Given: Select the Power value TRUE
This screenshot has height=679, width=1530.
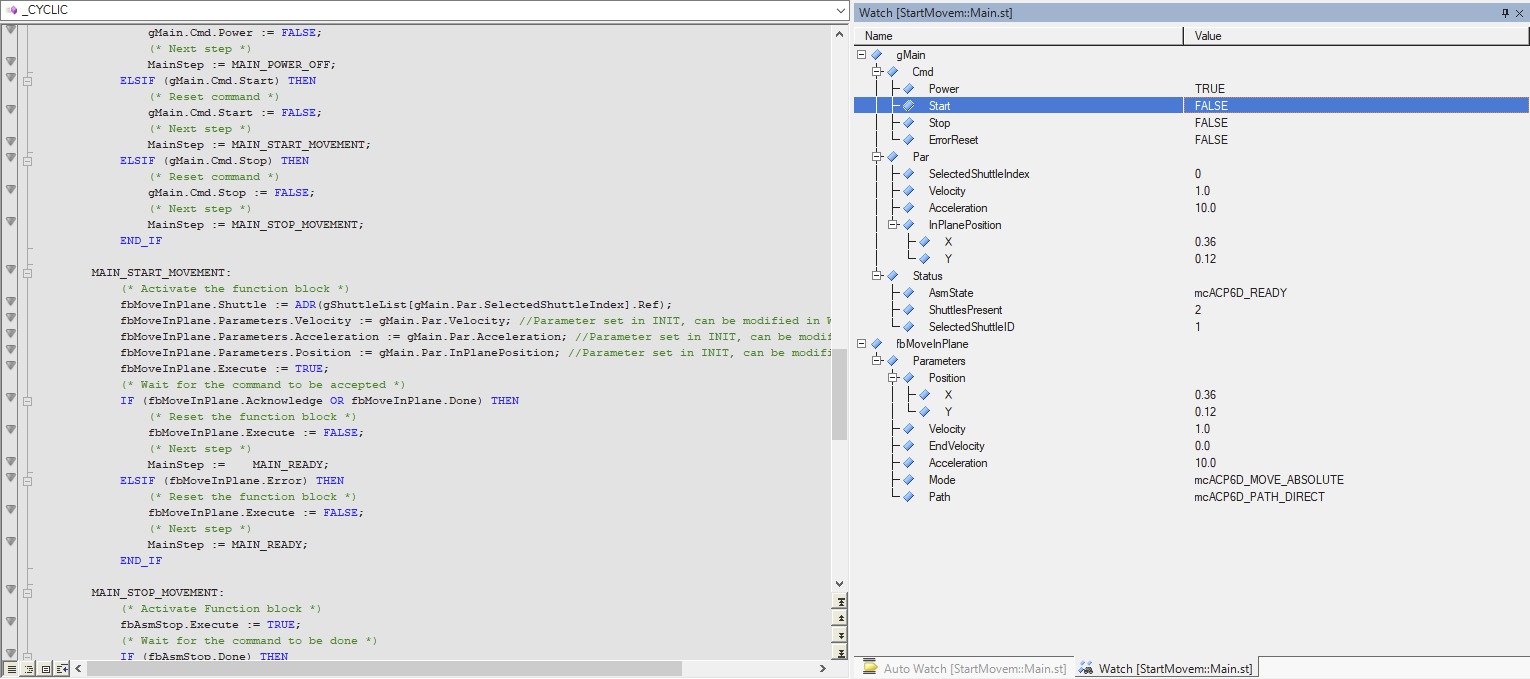Looking at the screenshot, I should click(x=1209, y=89).
